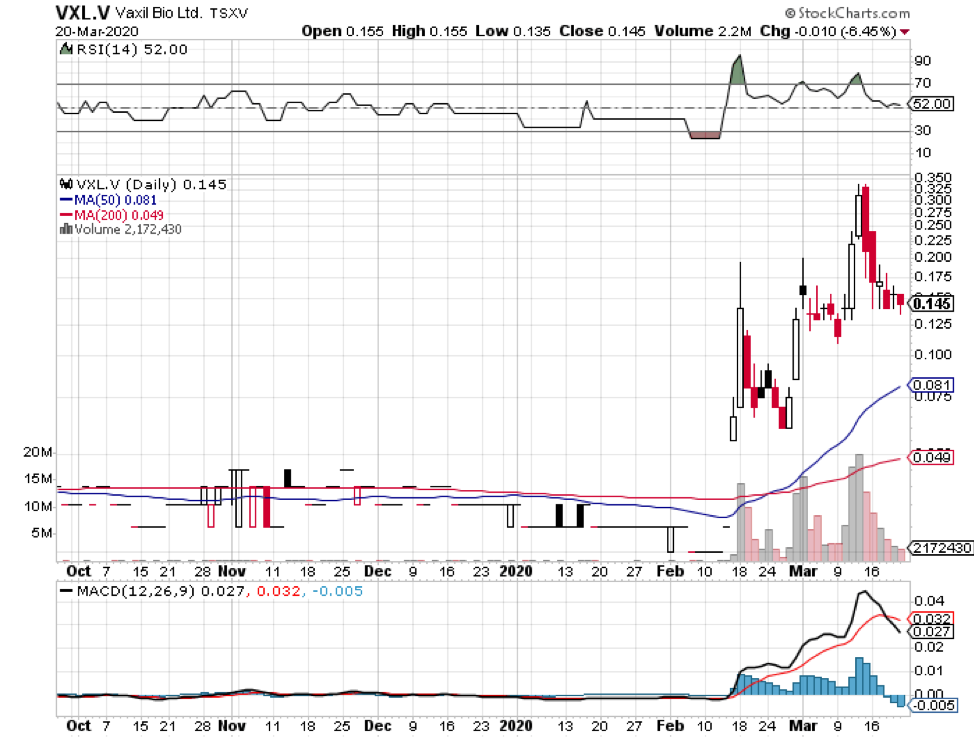Click the red down arrow beside Chg

[905, 32]
